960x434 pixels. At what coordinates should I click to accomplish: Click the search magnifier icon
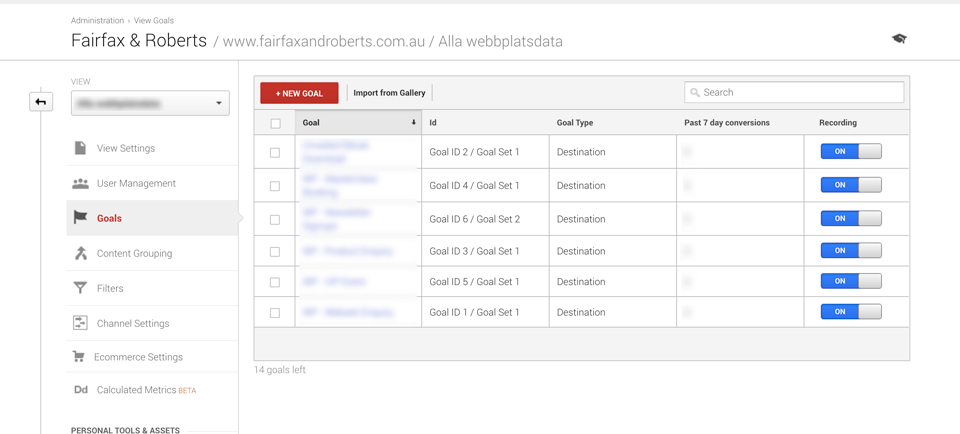pyautogui.click(x=695, y=92)
